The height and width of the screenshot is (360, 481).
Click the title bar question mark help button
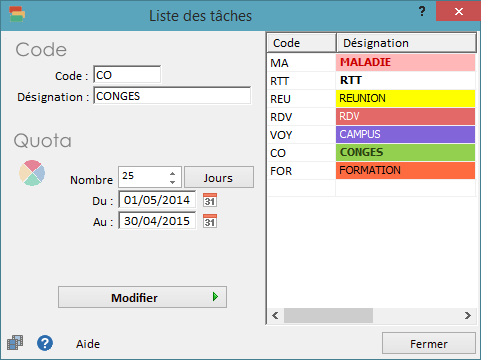[422, 11]
